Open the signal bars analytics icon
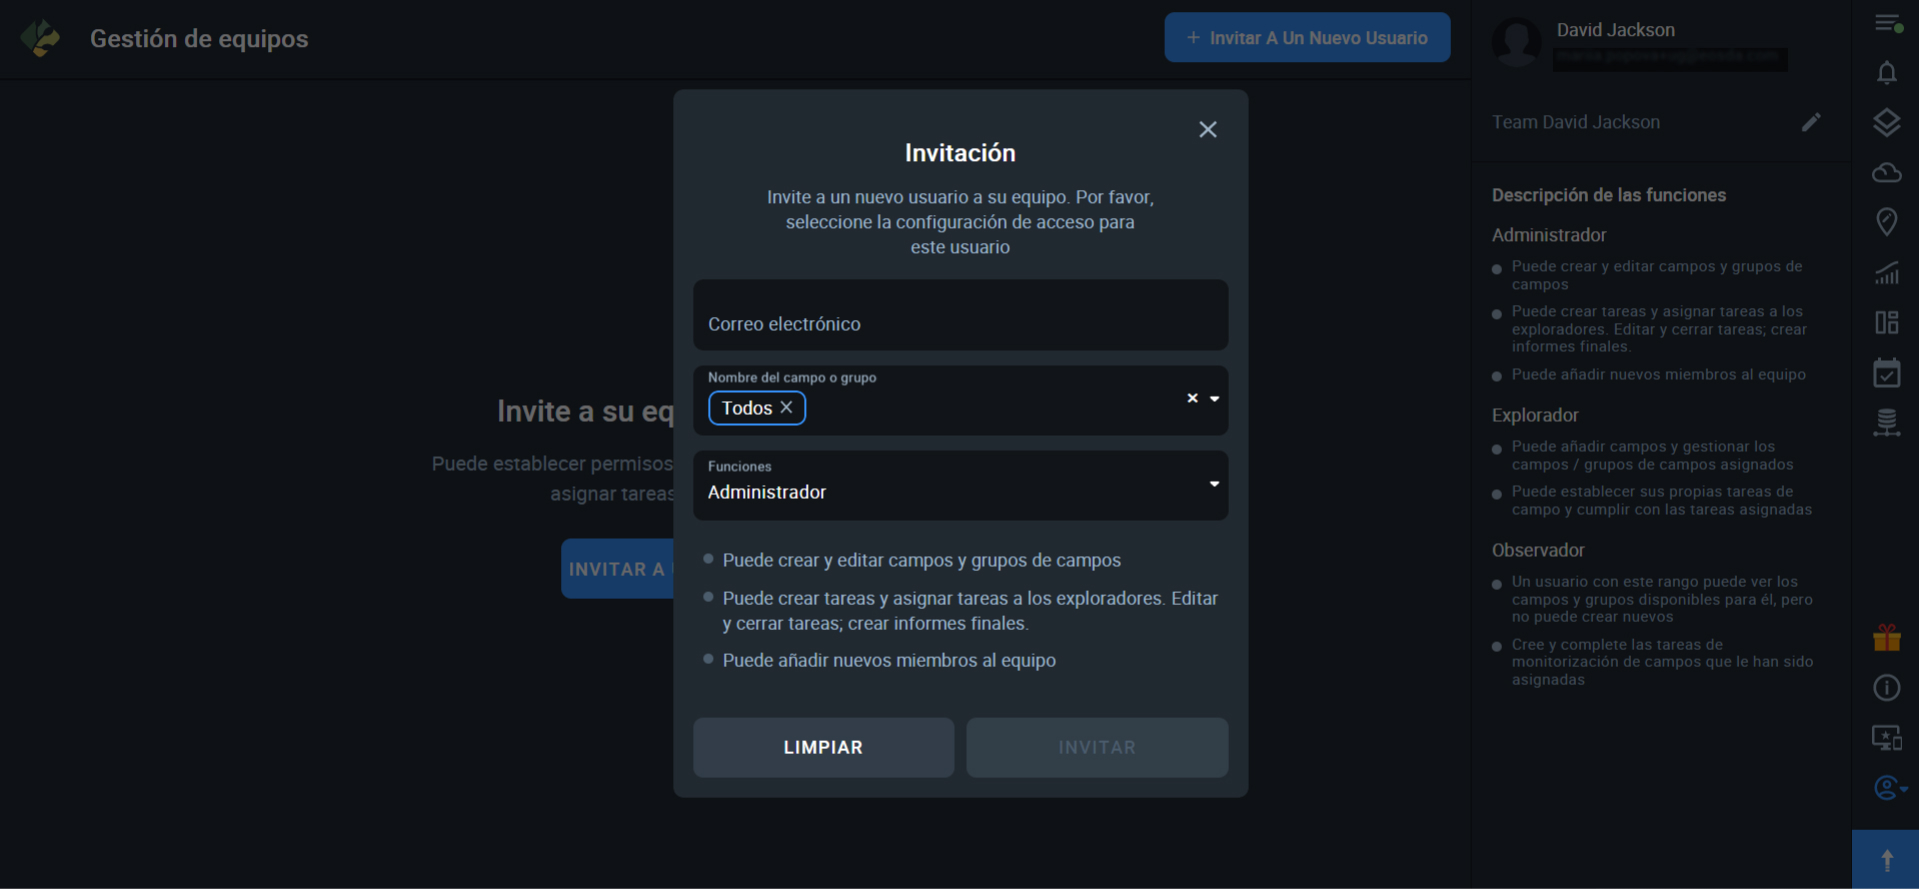The height and width of the screenshot is (889, 1919). click(x=1886, y=272)
